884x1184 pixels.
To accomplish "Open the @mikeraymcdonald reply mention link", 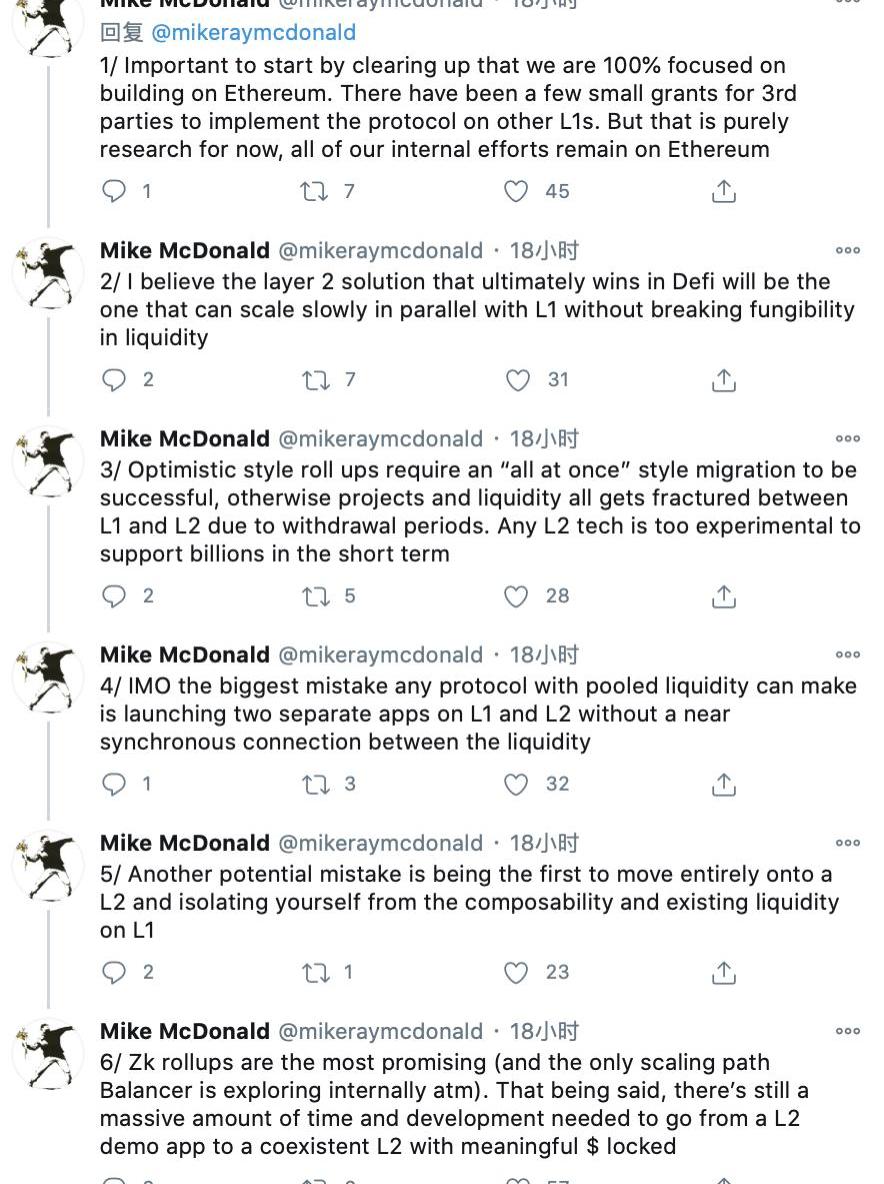I will tap(253, 33).
